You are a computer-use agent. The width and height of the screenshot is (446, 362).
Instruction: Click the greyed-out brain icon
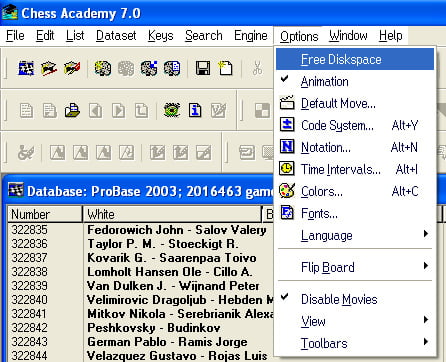click(126, 68)
